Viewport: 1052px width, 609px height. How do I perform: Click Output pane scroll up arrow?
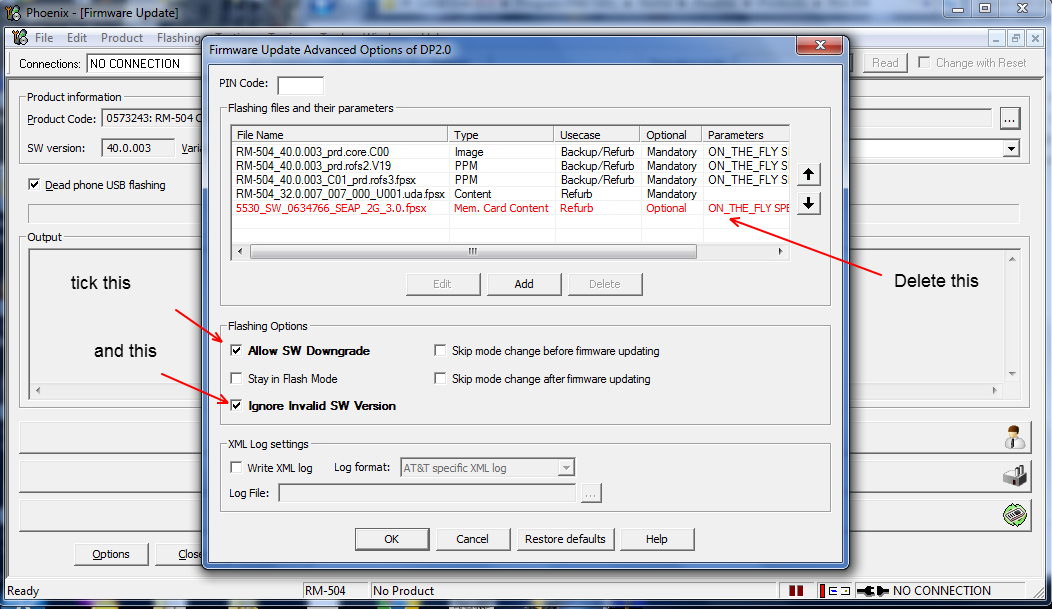coord(1012,259)
